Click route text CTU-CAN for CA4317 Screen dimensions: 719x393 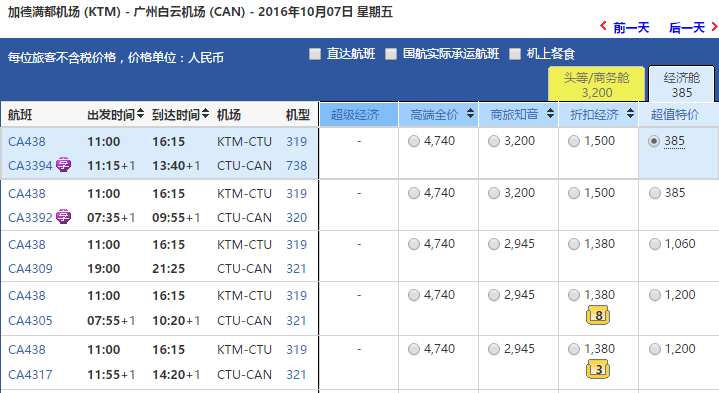pyautogui.click(x=244, y=374)
